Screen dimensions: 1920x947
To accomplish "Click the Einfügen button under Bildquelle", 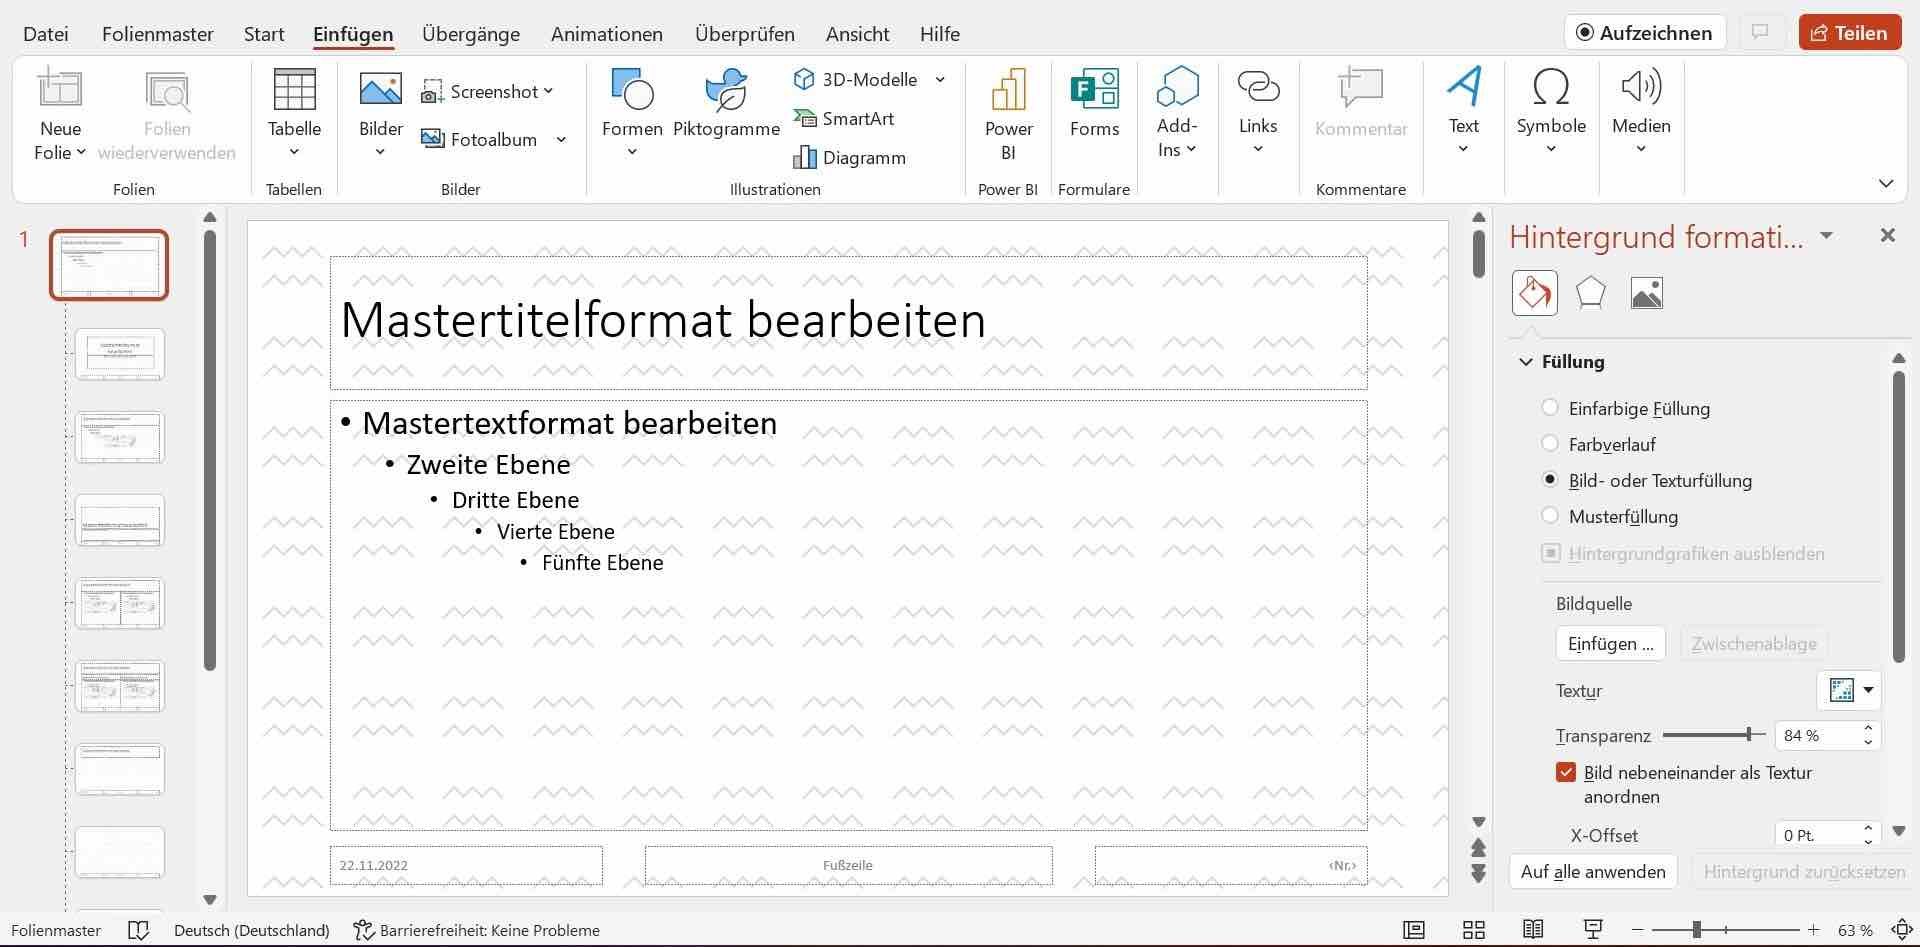I will pyautogui.click(x=1609, y=643).
